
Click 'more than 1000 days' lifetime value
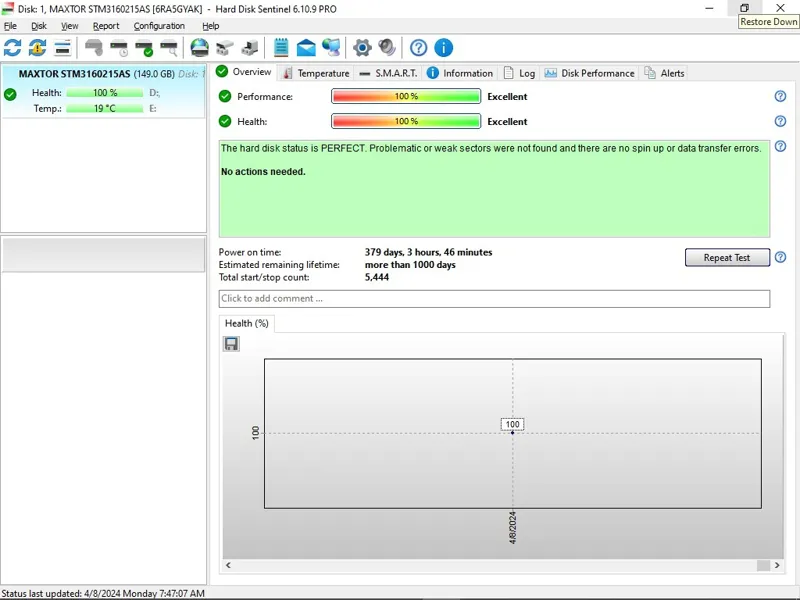(x=410, y=265)
